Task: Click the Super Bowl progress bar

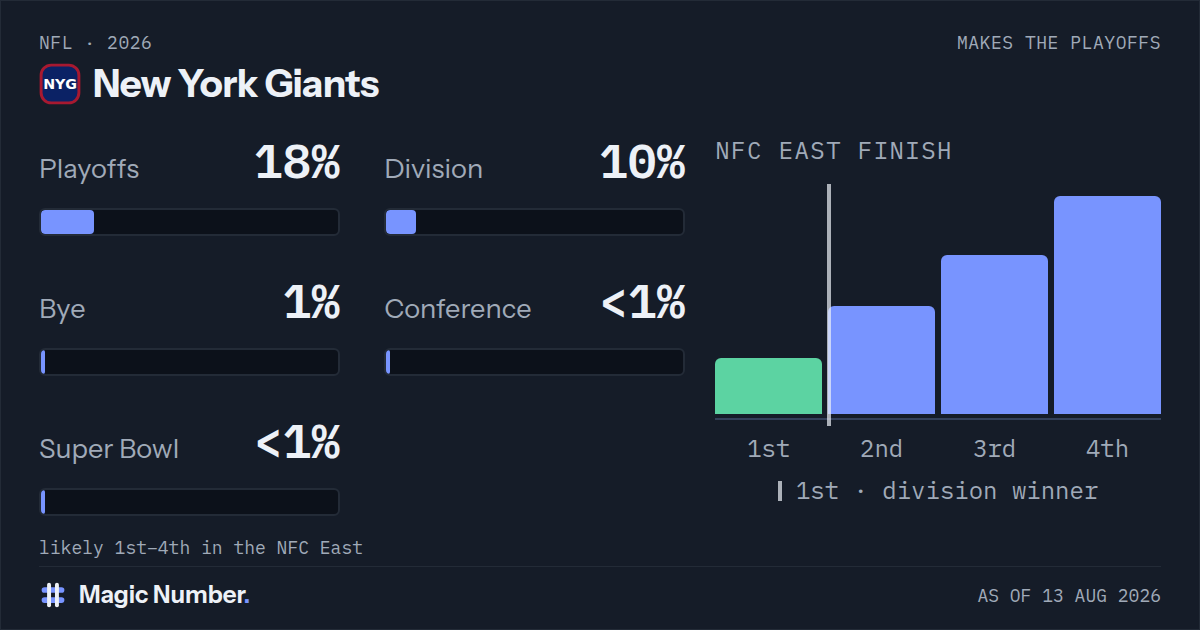Action: coord(190,502)
